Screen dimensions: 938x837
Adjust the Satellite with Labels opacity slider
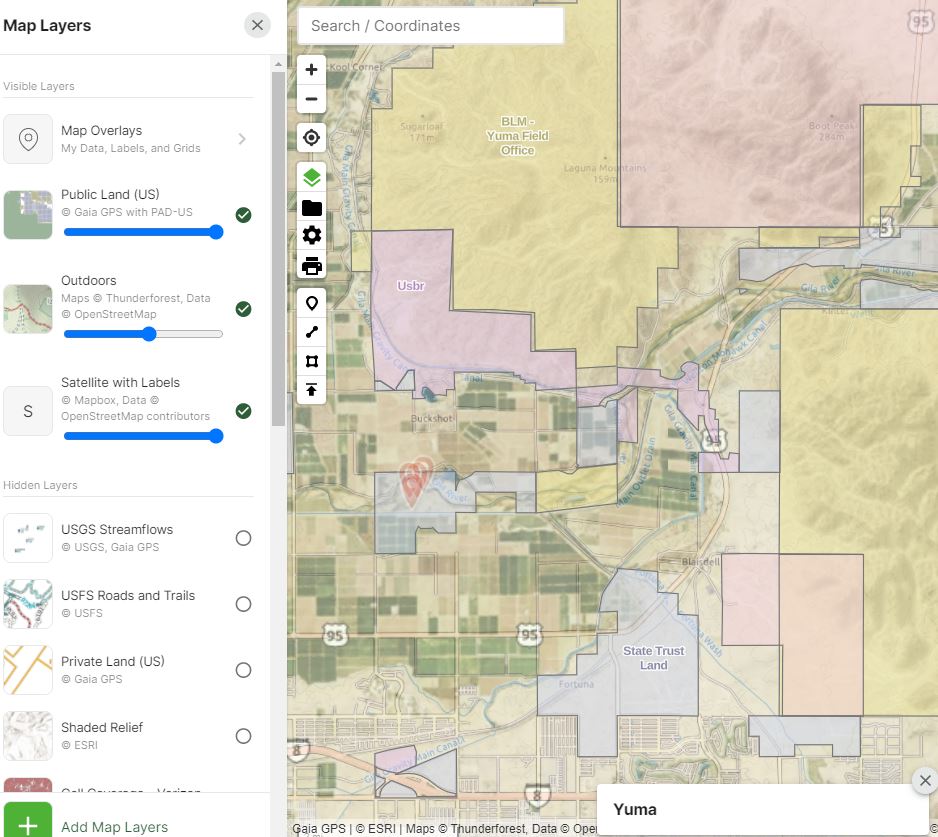215,436
